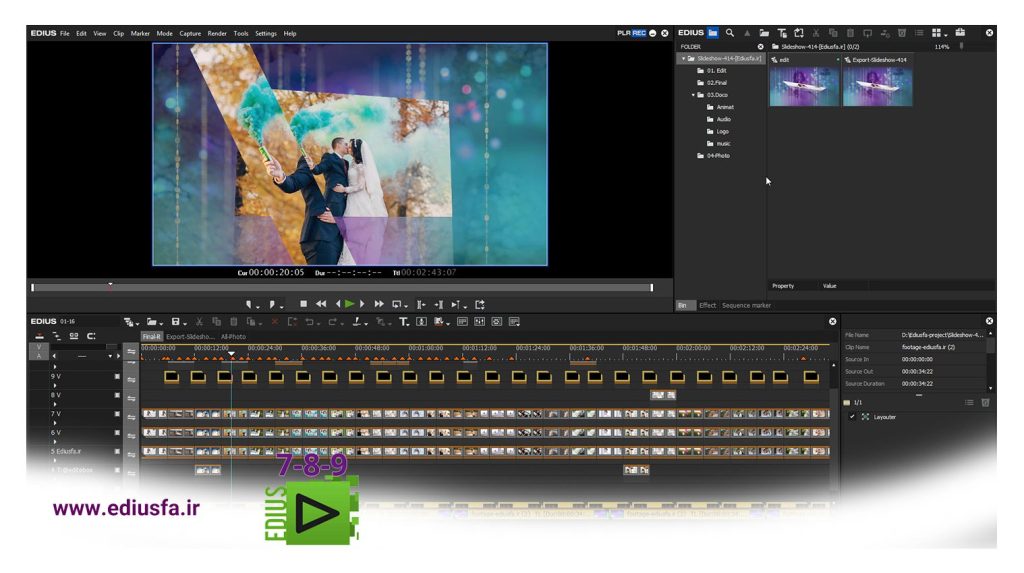
Task: Click the Stop button in player controls
Action: tap(303, 304)
